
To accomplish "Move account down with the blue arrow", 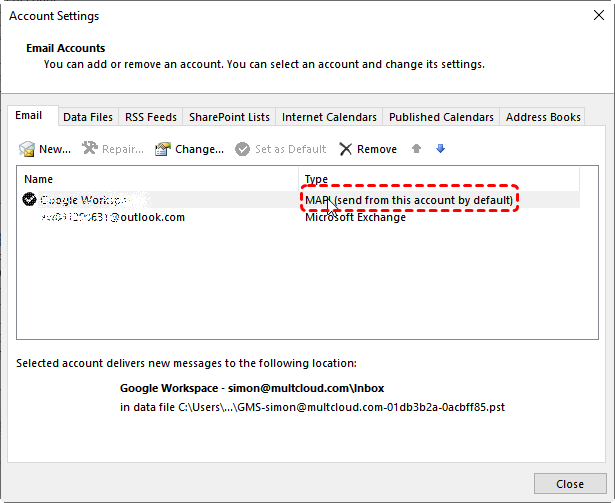I will click(x=440, y=149).
